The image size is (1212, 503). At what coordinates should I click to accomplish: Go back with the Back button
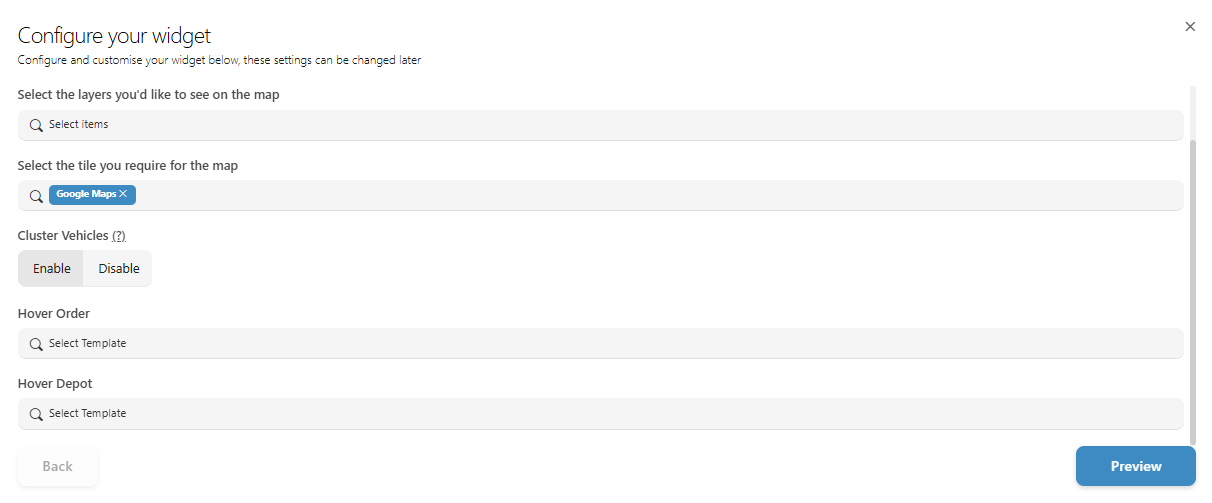pos(58,466)
